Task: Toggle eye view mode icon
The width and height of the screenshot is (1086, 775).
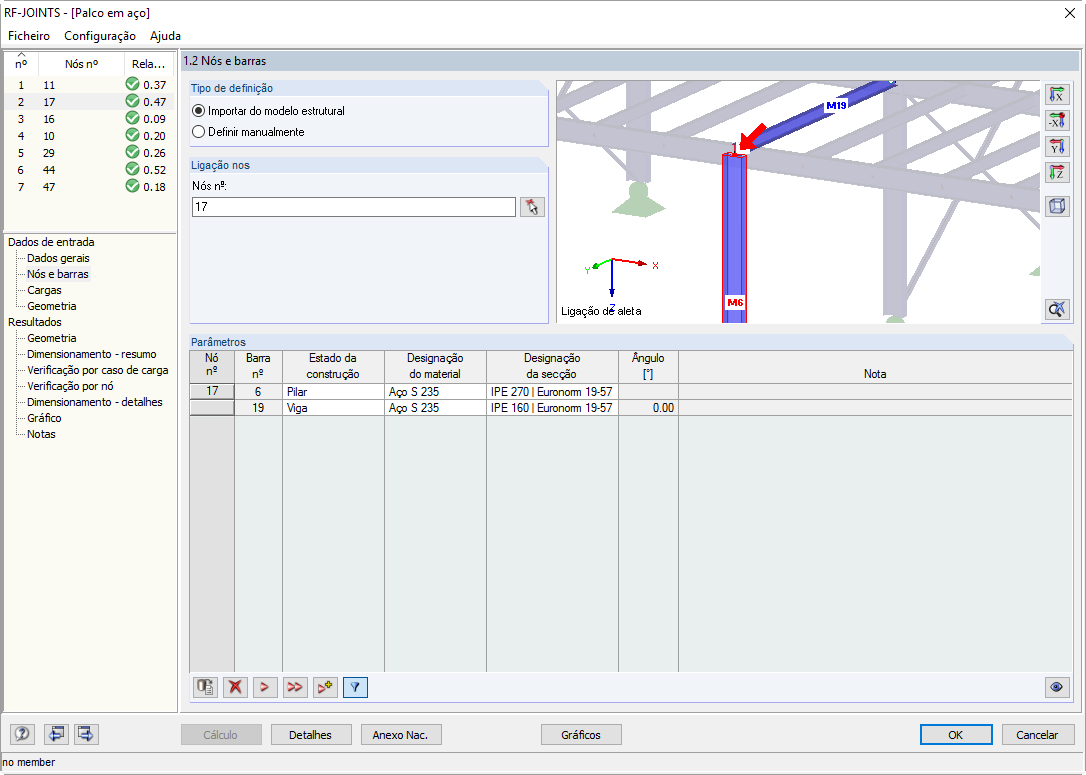Action: click(x=1056, y=687)
